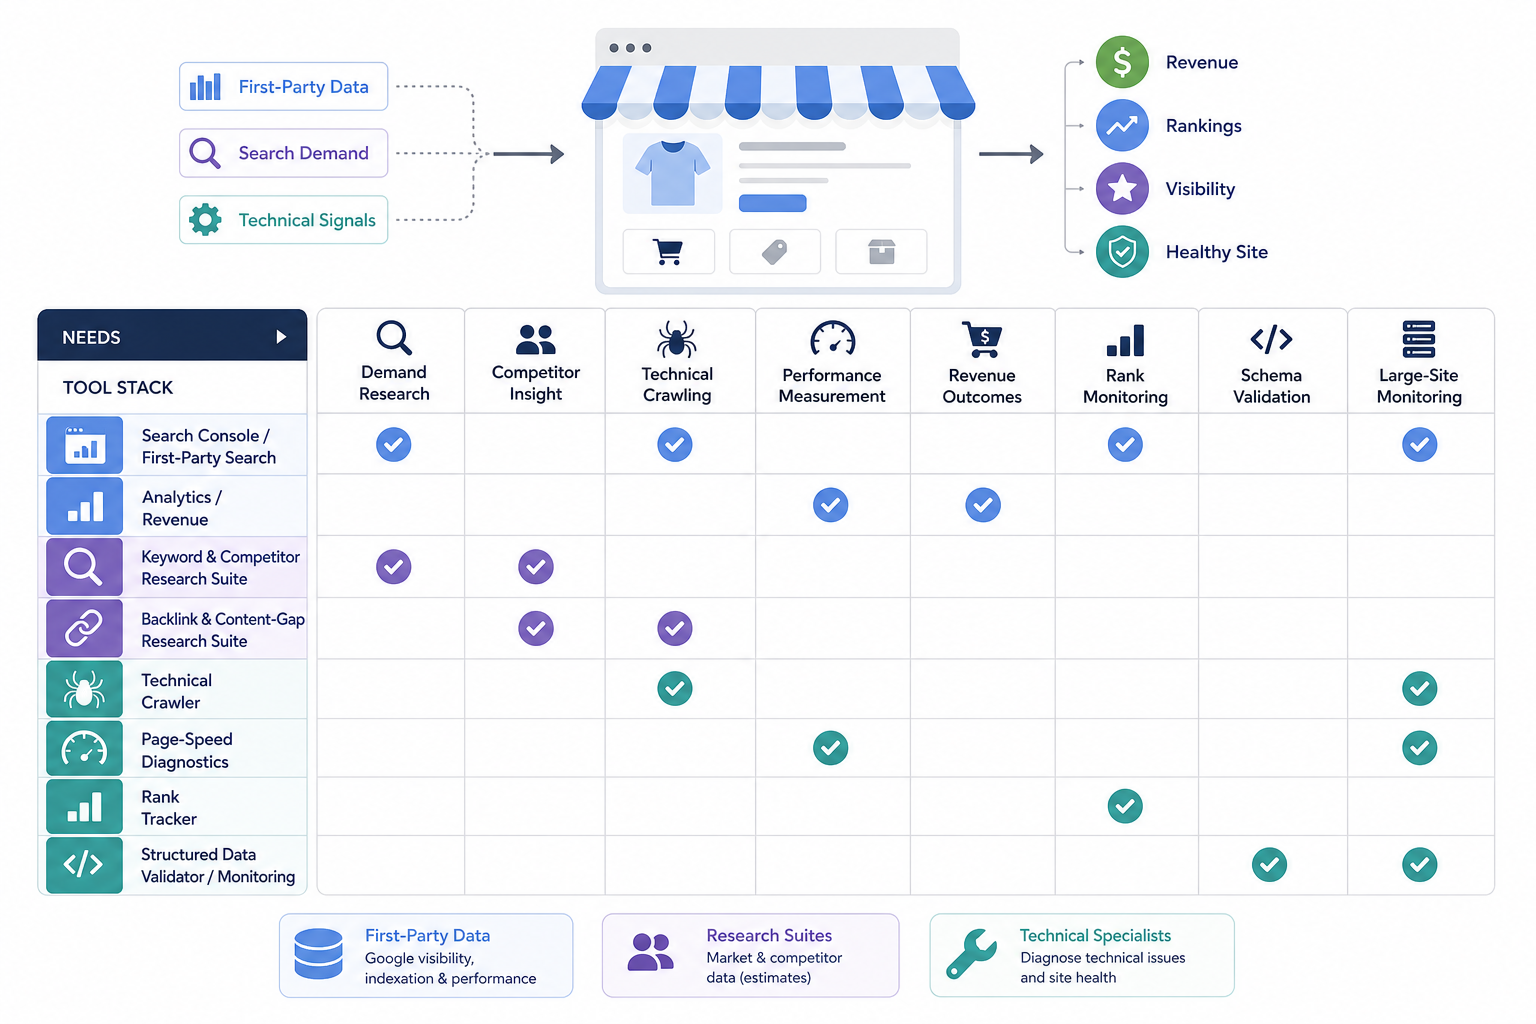Toggle Structured Data check under Schema Validation
The width and height of the screenshot is (1536, 1024).
(1270, 864)
